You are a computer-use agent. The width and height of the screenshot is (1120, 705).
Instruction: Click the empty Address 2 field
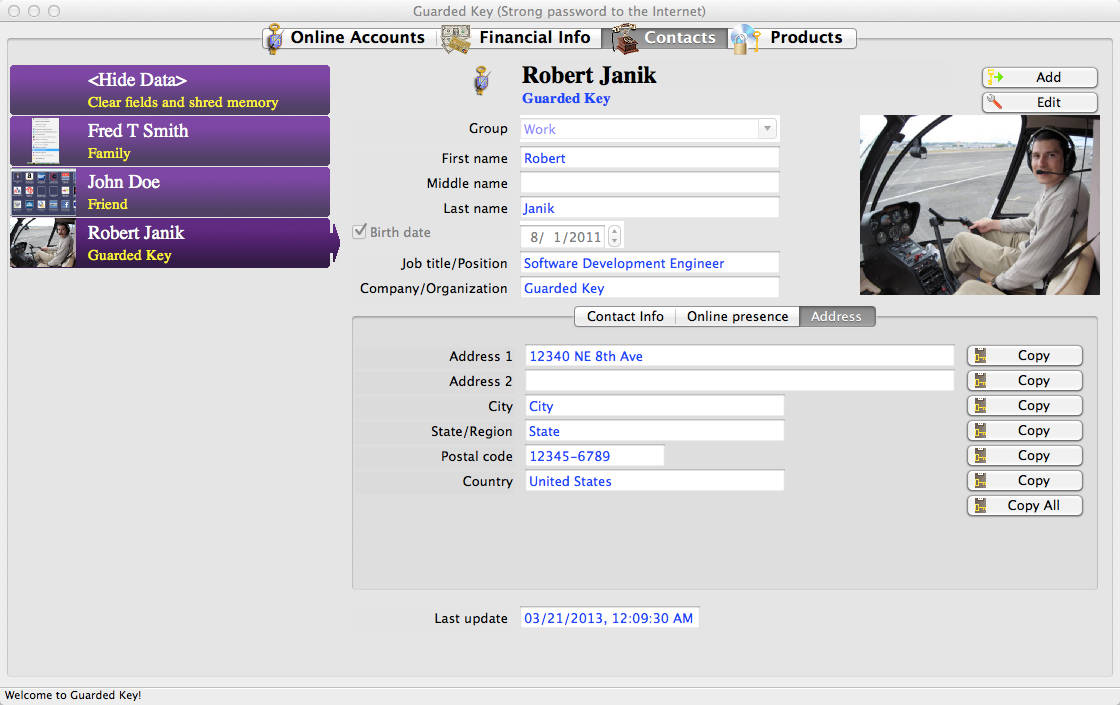[739, 381]
